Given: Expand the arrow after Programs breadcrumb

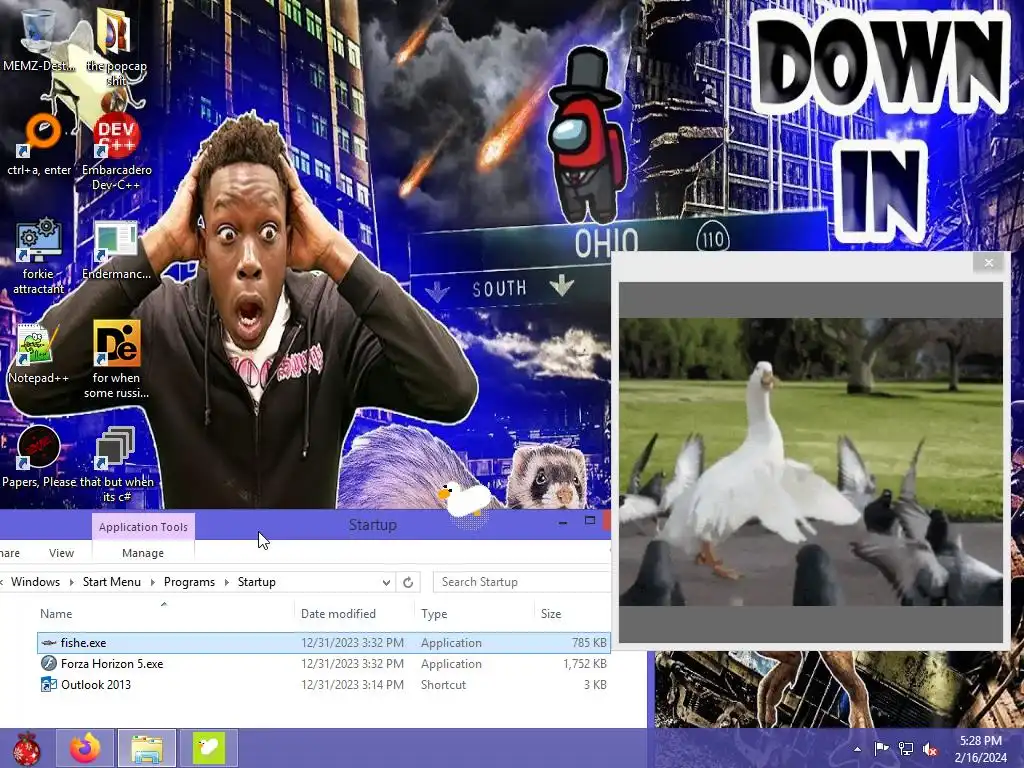Looking at the screenshot, I should pyautogui.click(x=227, y=582).
